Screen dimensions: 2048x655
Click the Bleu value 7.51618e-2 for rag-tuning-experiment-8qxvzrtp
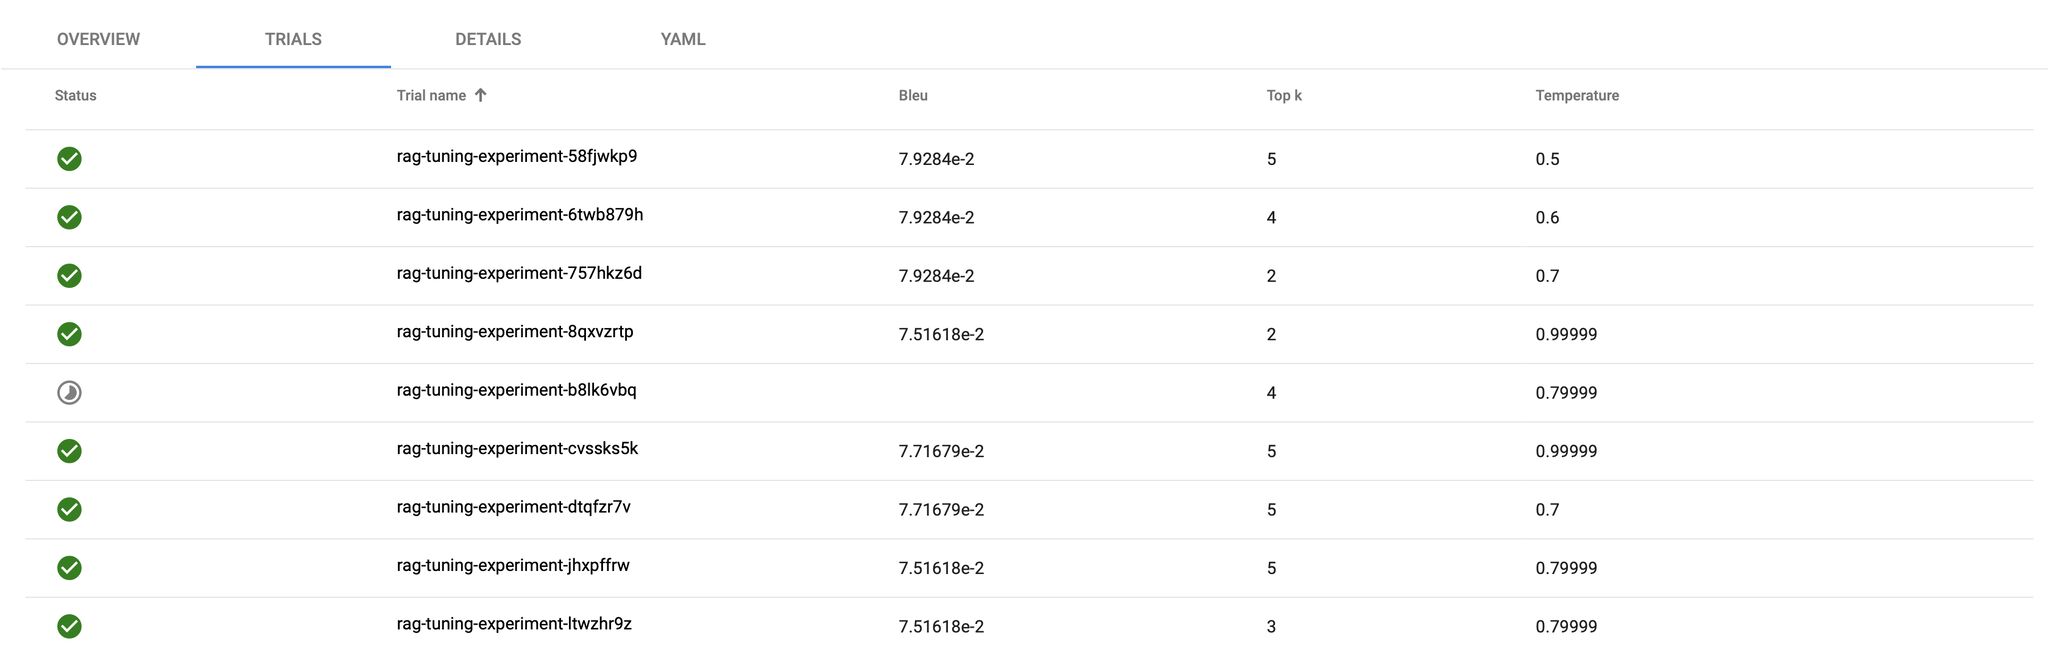(941, 334)
